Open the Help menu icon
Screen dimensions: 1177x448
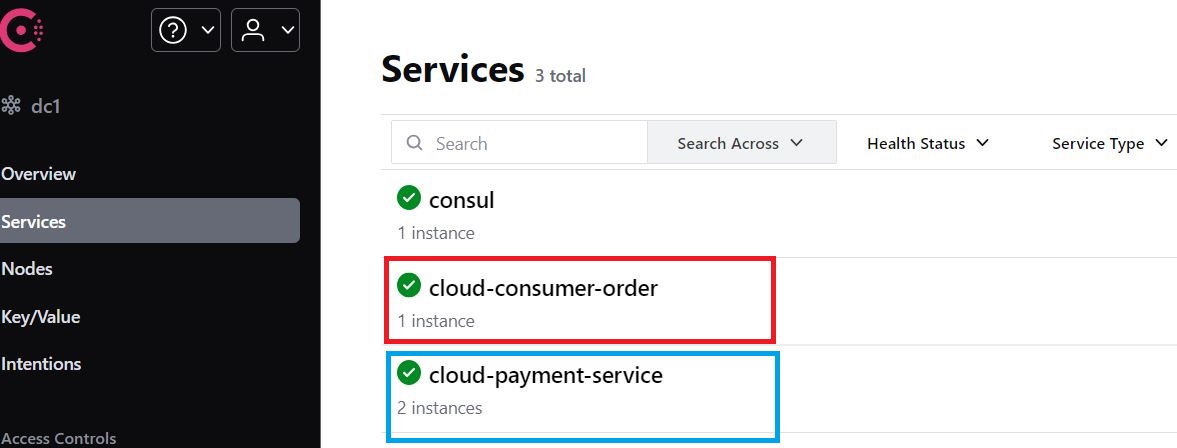(x=174, y=31)
